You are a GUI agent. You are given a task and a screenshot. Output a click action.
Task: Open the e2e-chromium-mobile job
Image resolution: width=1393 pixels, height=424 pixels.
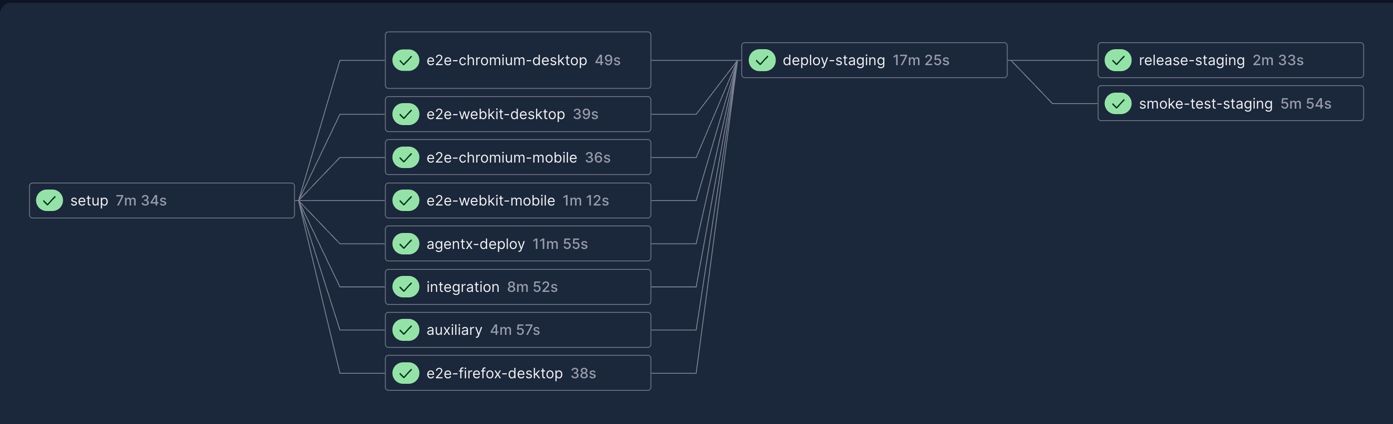click(501, 158)
